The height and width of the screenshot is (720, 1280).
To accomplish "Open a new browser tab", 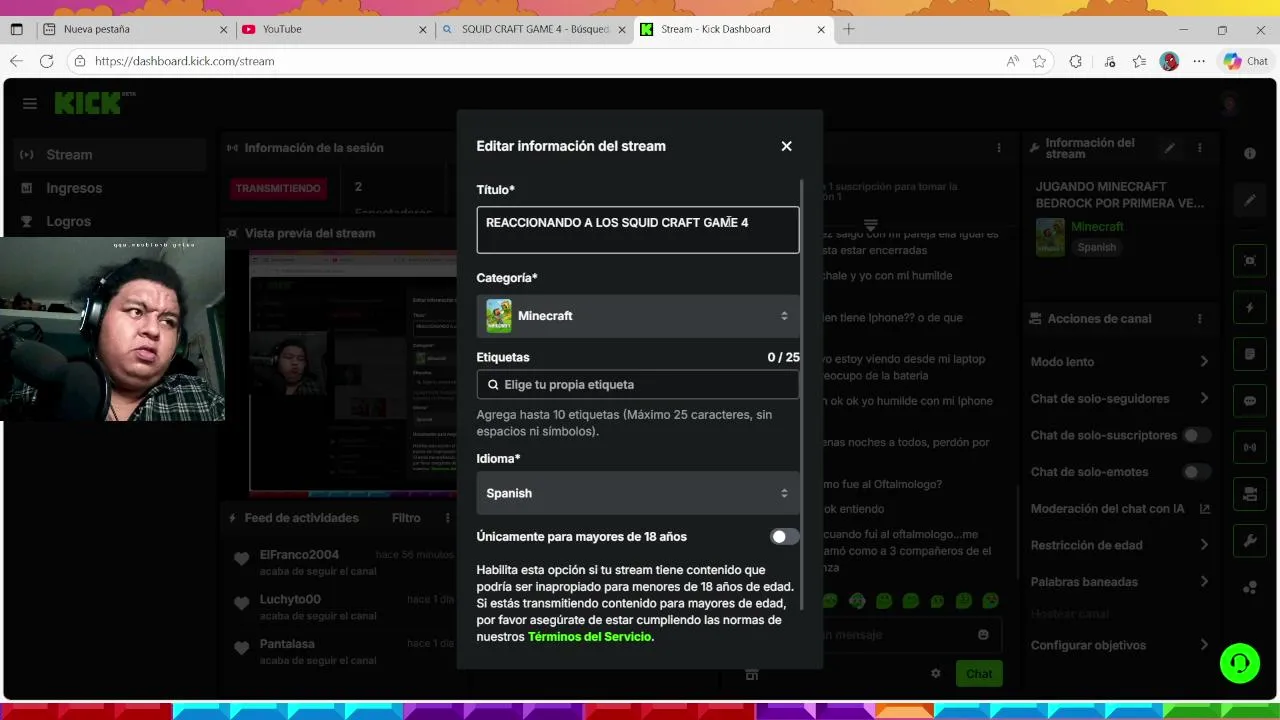I will pos(849,29).
